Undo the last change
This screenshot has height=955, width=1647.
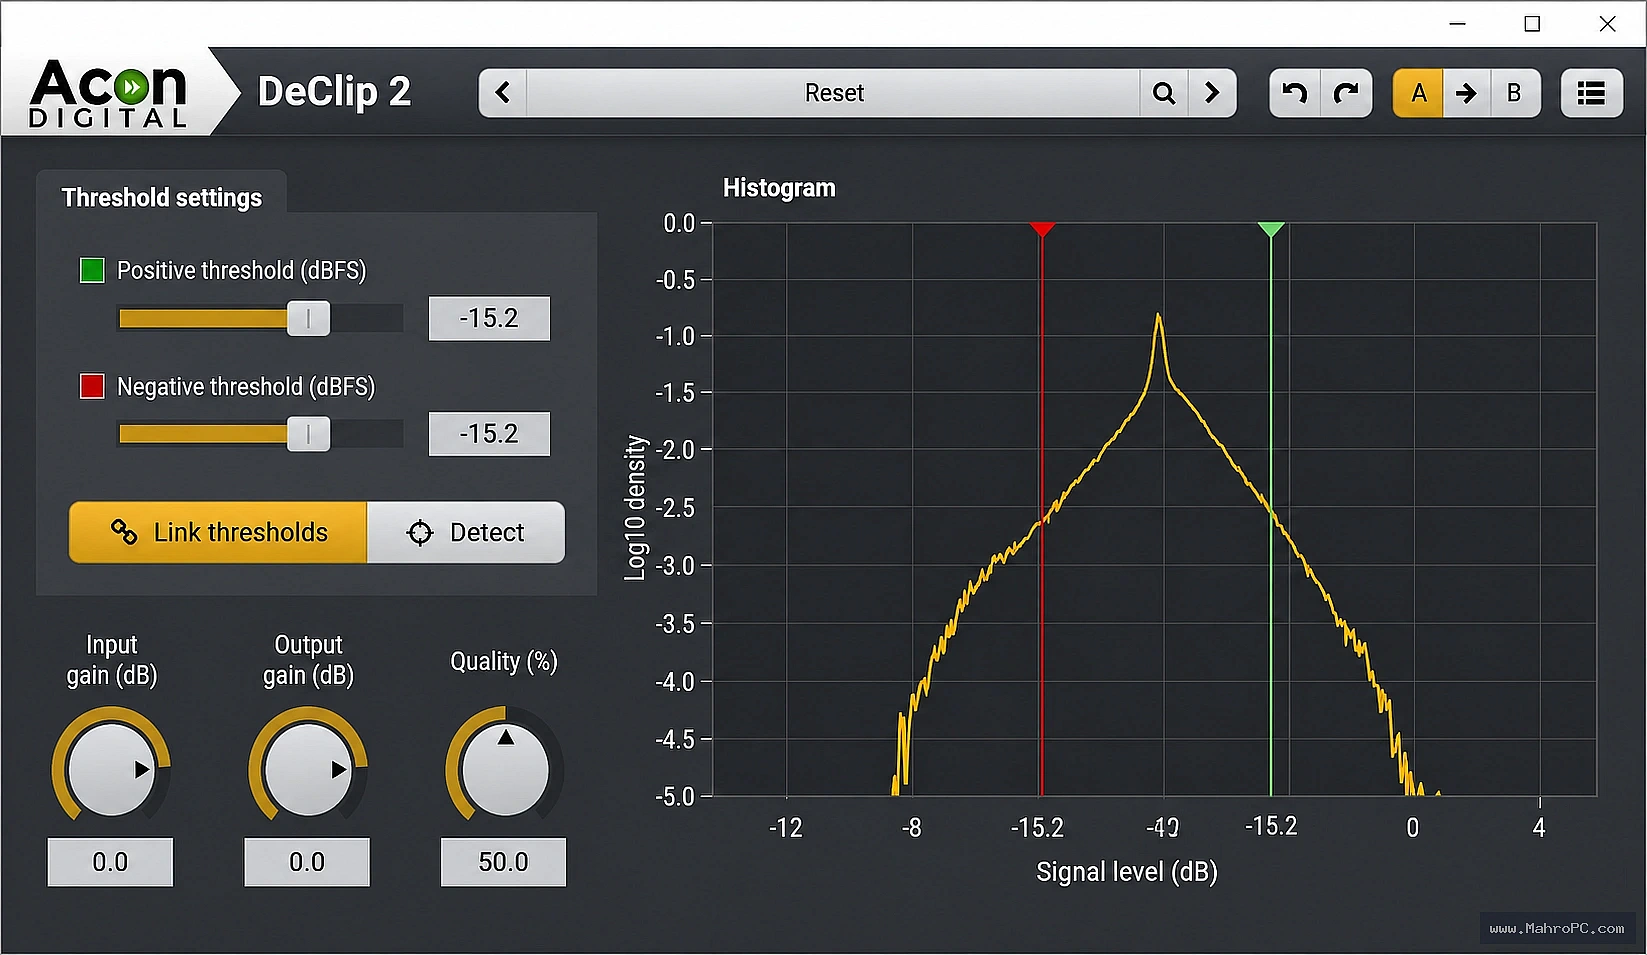[x=1295, y=93]
